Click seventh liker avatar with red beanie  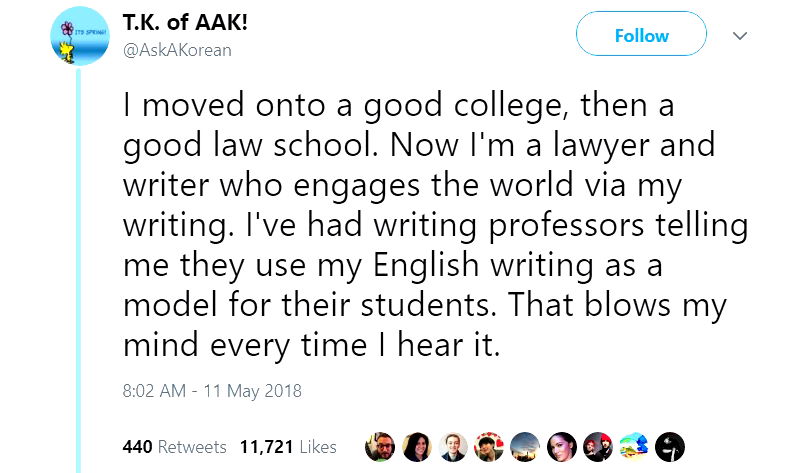tap(596, 446)
